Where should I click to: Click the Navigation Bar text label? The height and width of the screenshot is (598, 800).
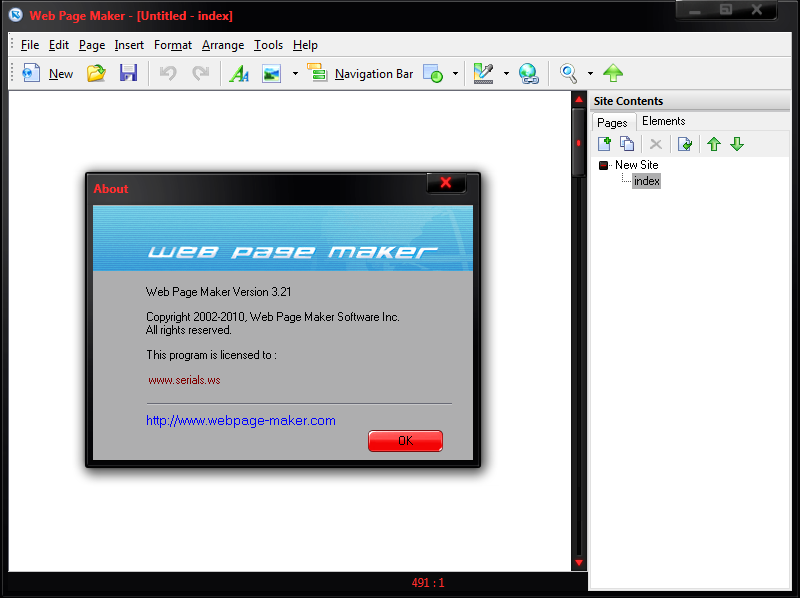374,74
